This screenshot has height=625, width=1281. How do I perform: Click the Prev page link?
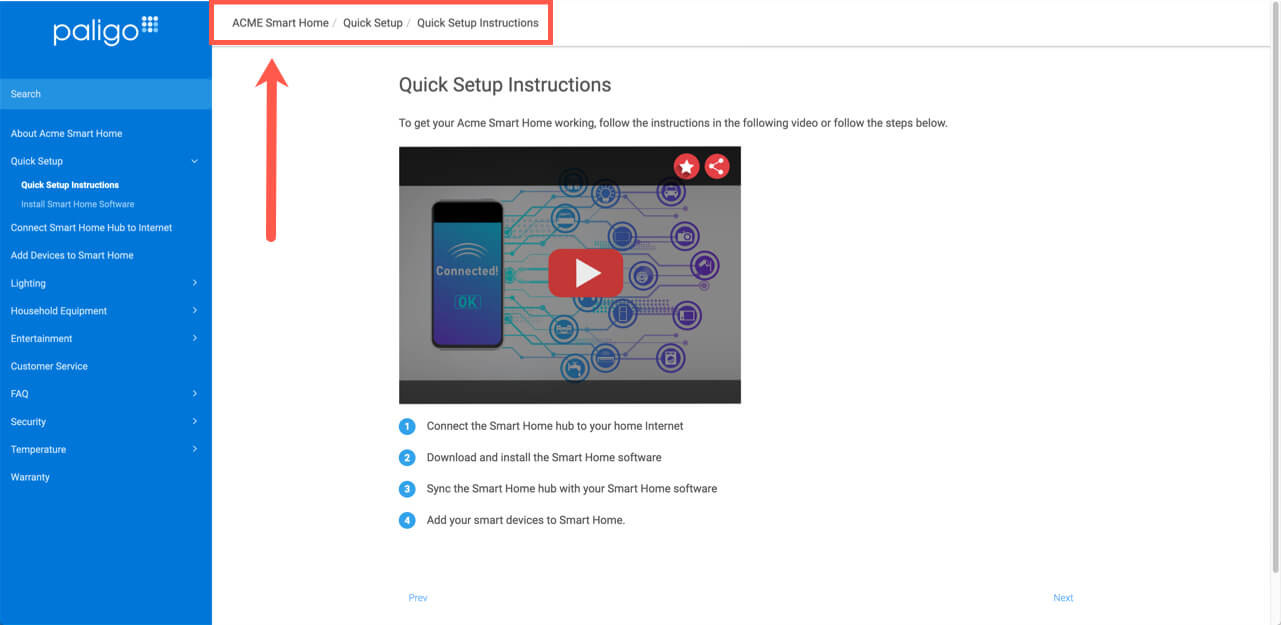418,598
